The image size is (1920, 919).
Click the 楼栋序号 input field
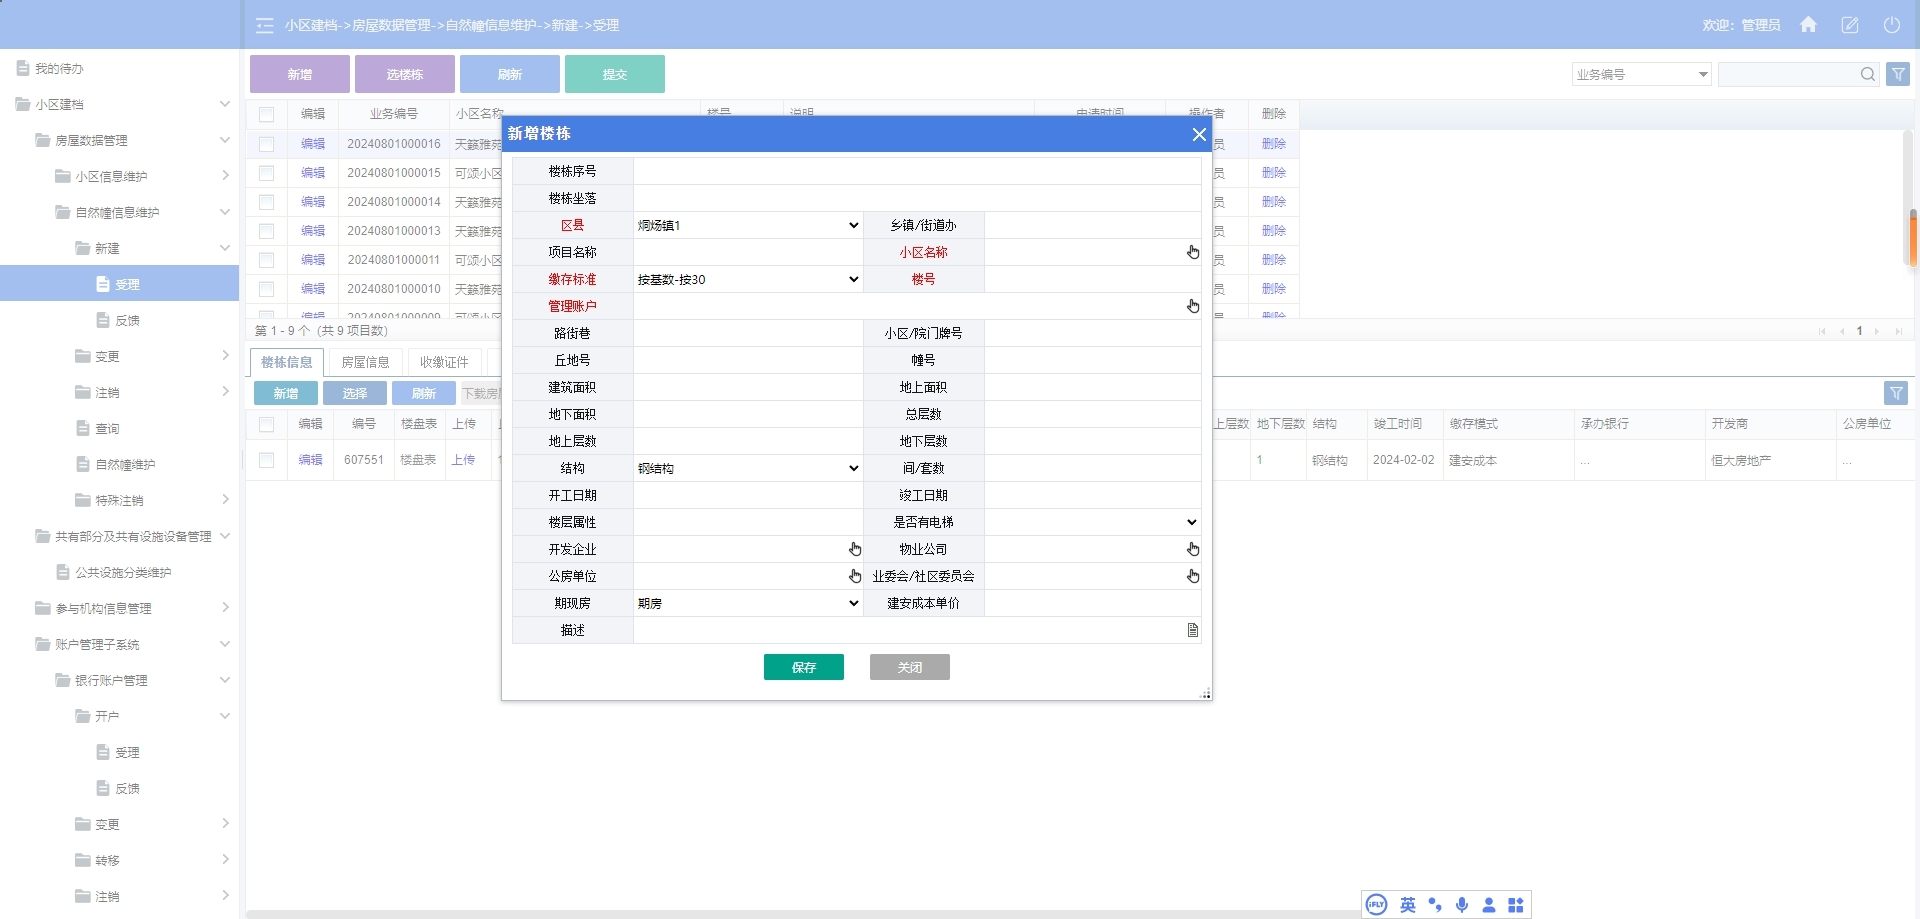click(917, 171)
